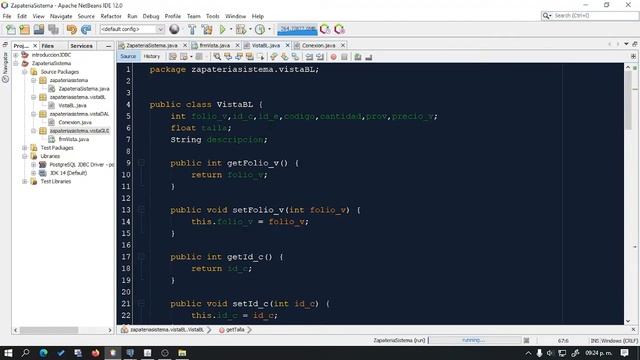Click the Start Macro Recording red circle icon
Image resolution: width=640 pixels, height=360 pixels.
pos(333,57)
